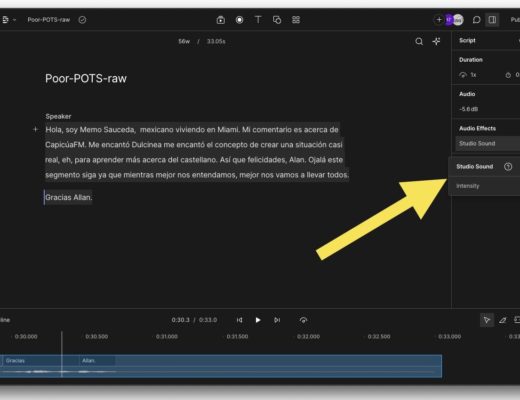The height and width of the screenshot is (400, 520).
Task: Click the plus icon beside the paragraph
Action: [36, 129]
